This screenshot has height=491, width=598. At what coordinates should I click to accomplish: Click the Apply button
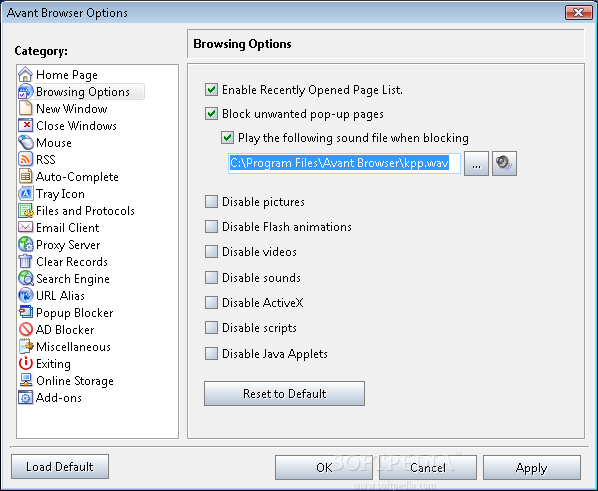pos(532,467)
